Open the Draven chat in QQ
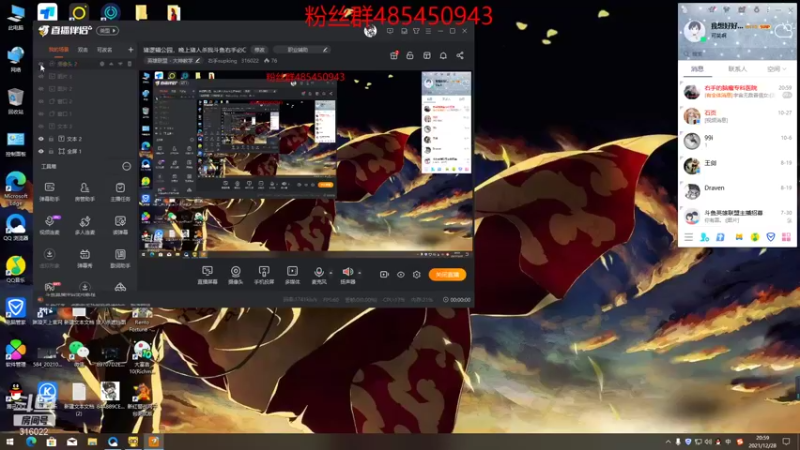Image resolution: width=800 pixels, height=450 pixels. (737, 191)
